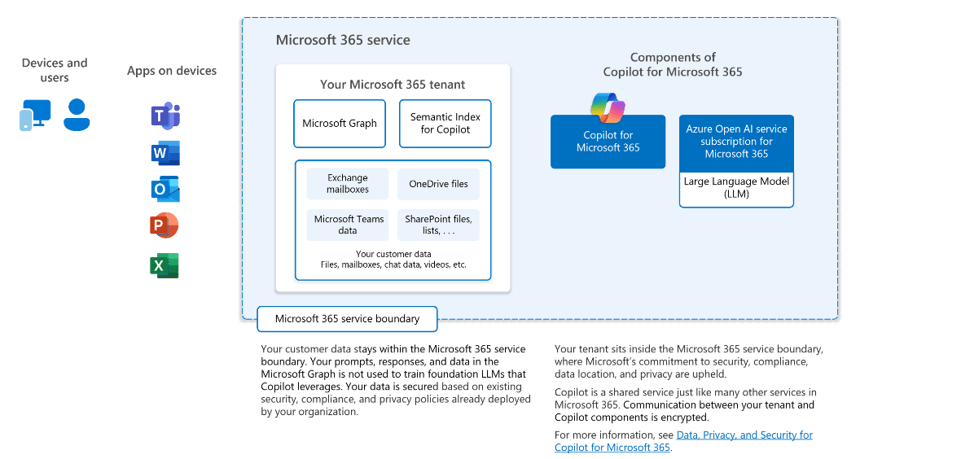Select Azure Open AI service subscription box
961x459 pixels.
[736, 142]
